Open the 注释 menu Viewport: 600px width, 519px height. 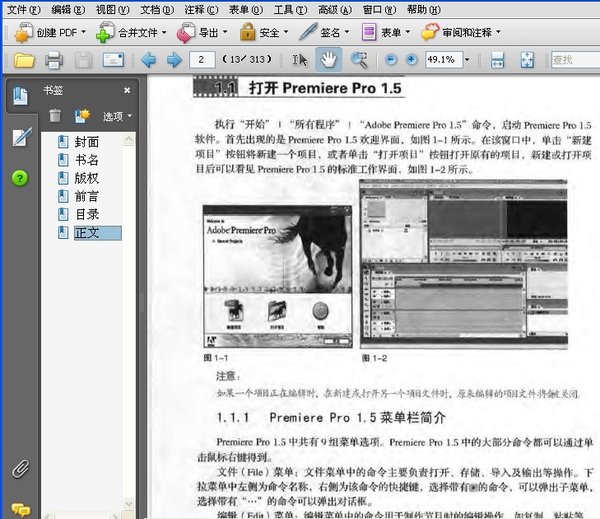click(201, 9)
